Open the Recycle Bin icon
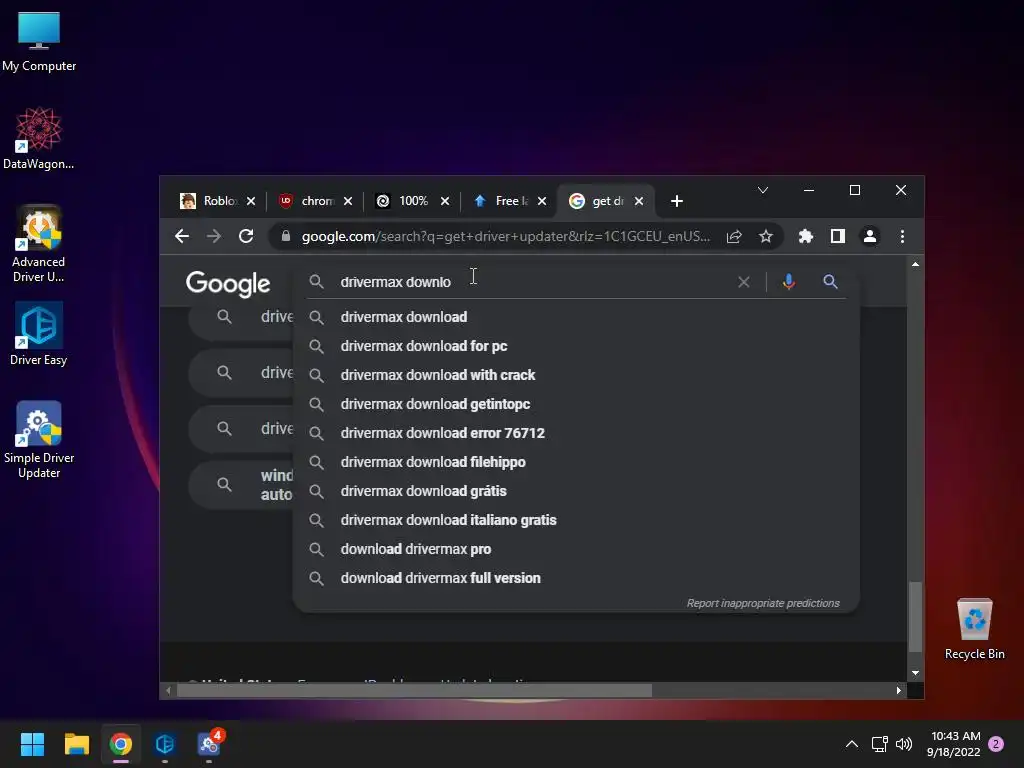Image resolution: width=1024 pixels, height=768 pixels. tap(974, 629)
